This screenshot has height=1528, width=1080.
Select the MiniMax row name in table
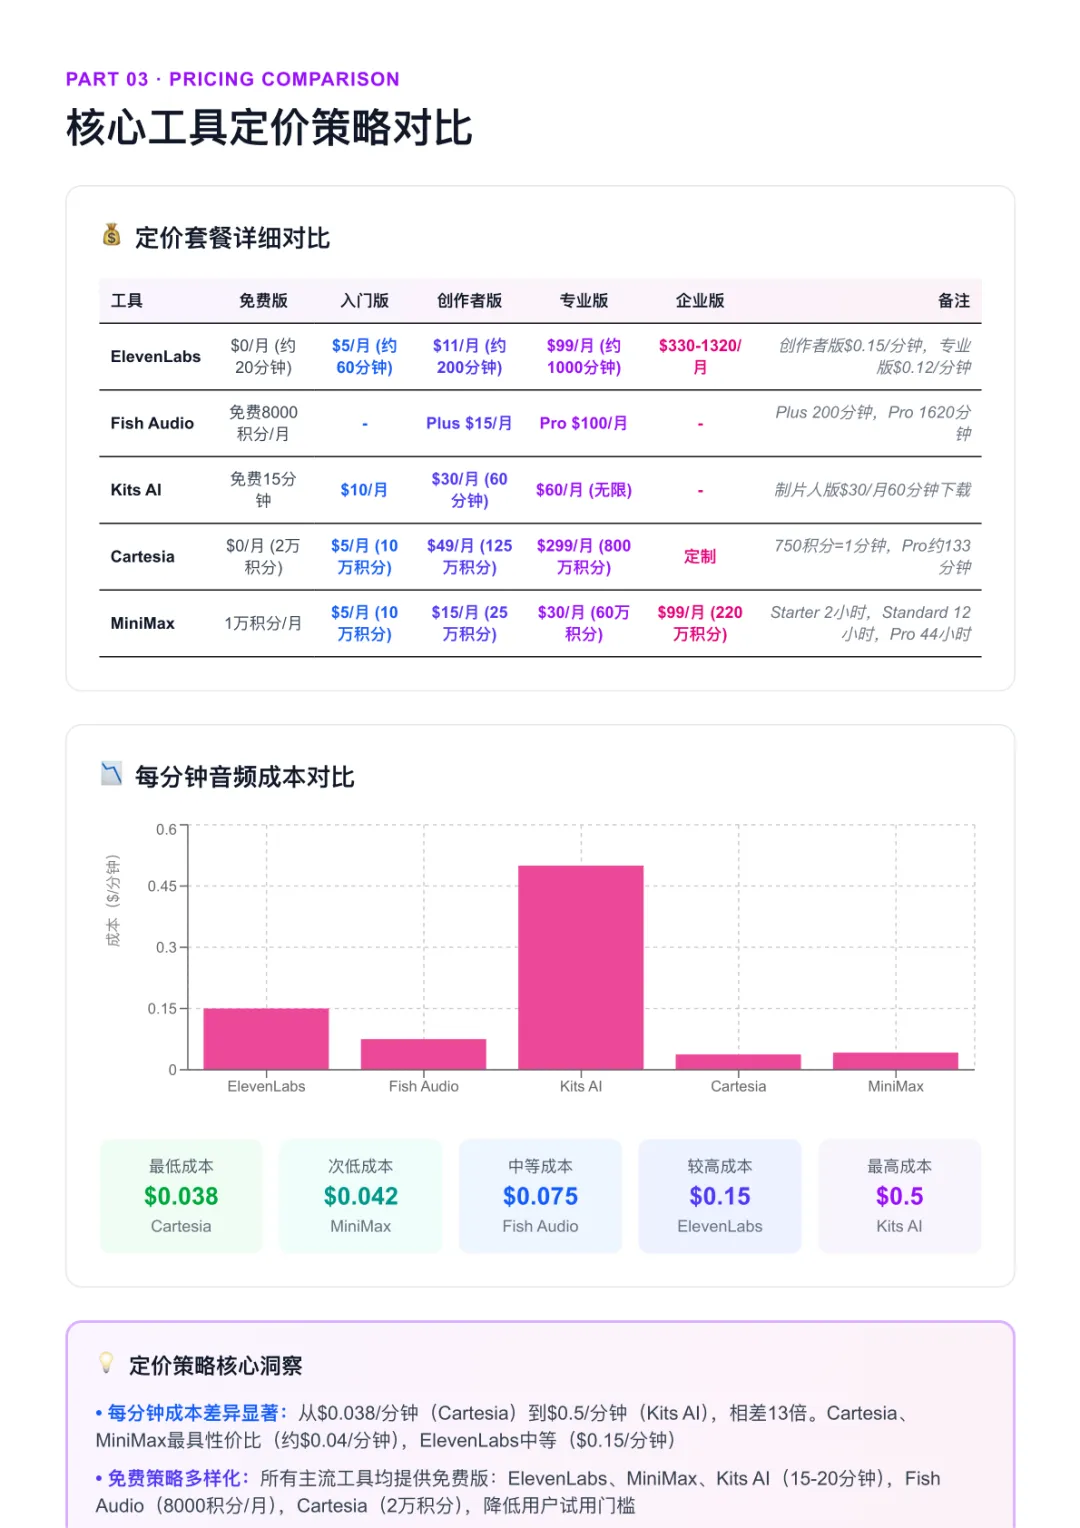142,623
